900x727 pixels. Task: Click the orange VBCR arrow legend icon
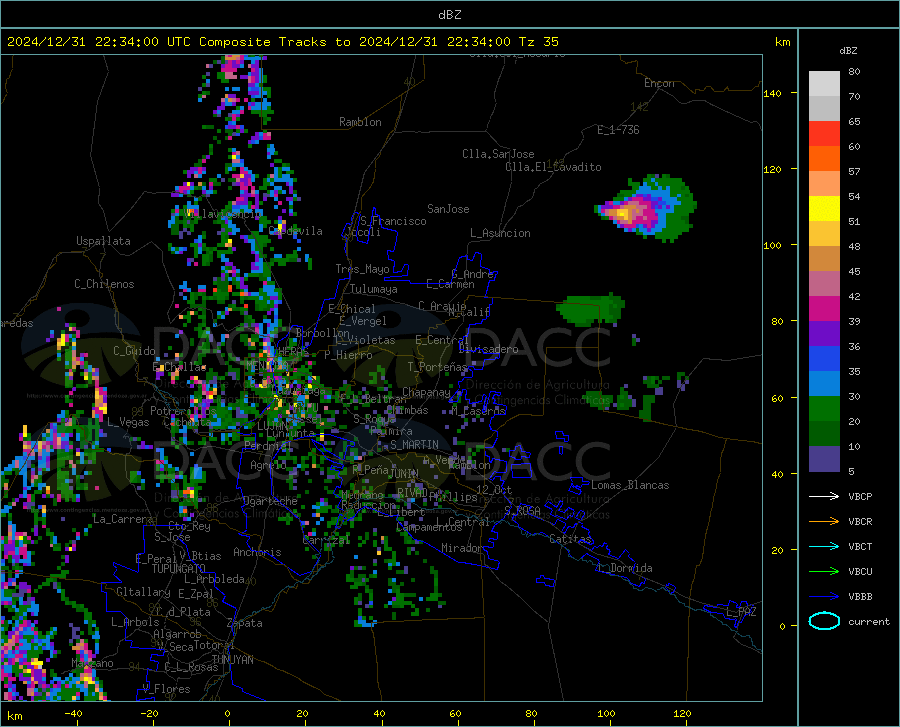tap(824, 521)
